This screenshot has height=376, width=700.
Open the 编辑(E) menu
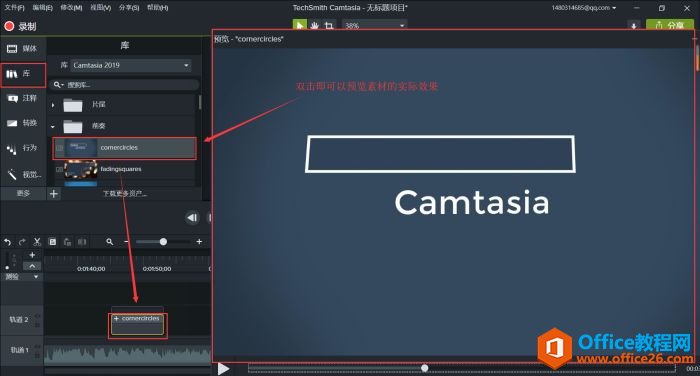[x=42, y=8]
